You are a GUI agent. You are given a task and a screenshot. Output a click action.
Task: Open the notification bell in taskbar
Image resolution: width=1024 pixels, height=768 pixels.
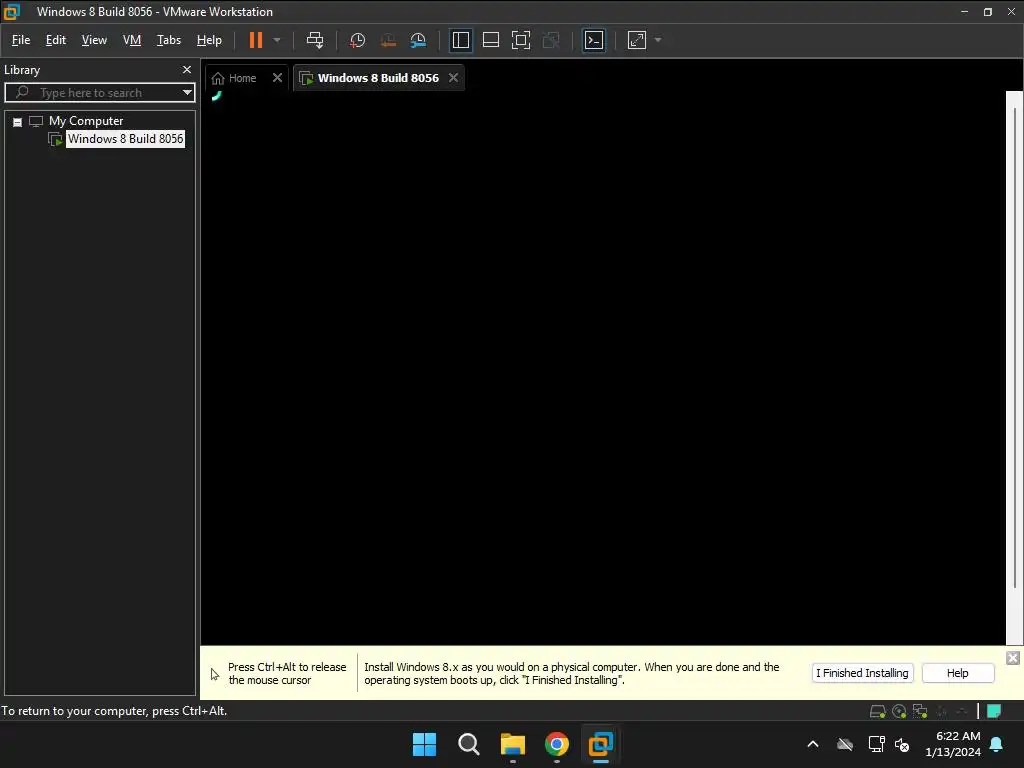click(997, 744)
